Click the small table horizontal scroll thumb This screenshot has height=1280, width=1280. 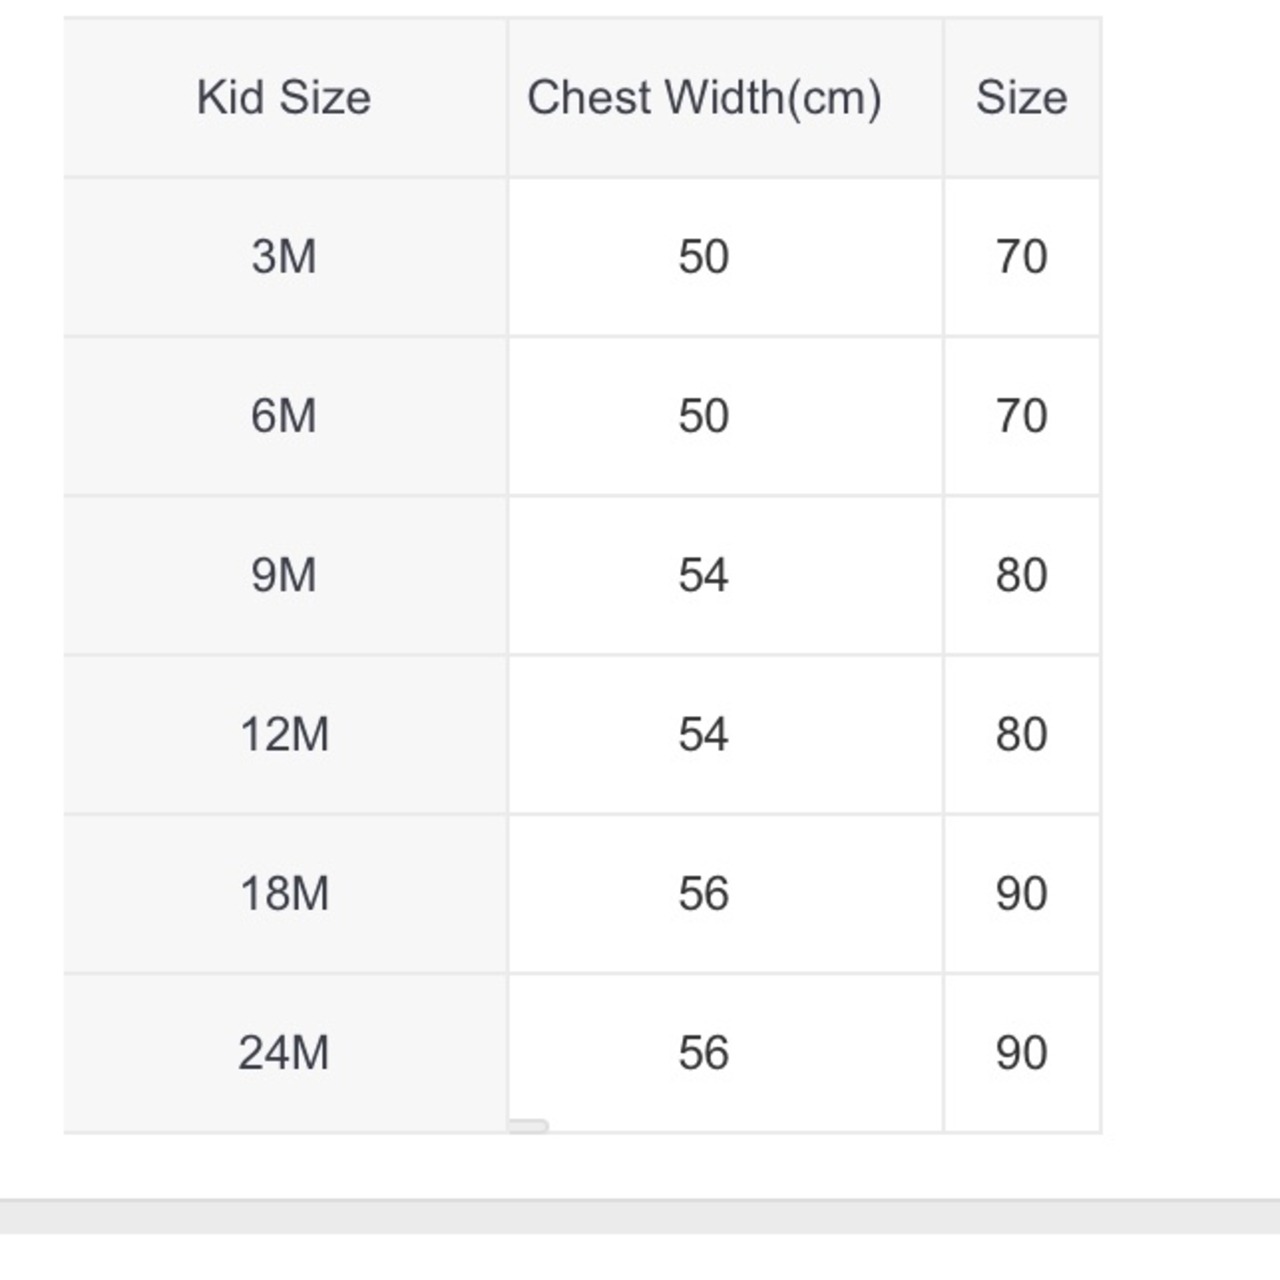pyautogui.click(x=528, y=1126)
